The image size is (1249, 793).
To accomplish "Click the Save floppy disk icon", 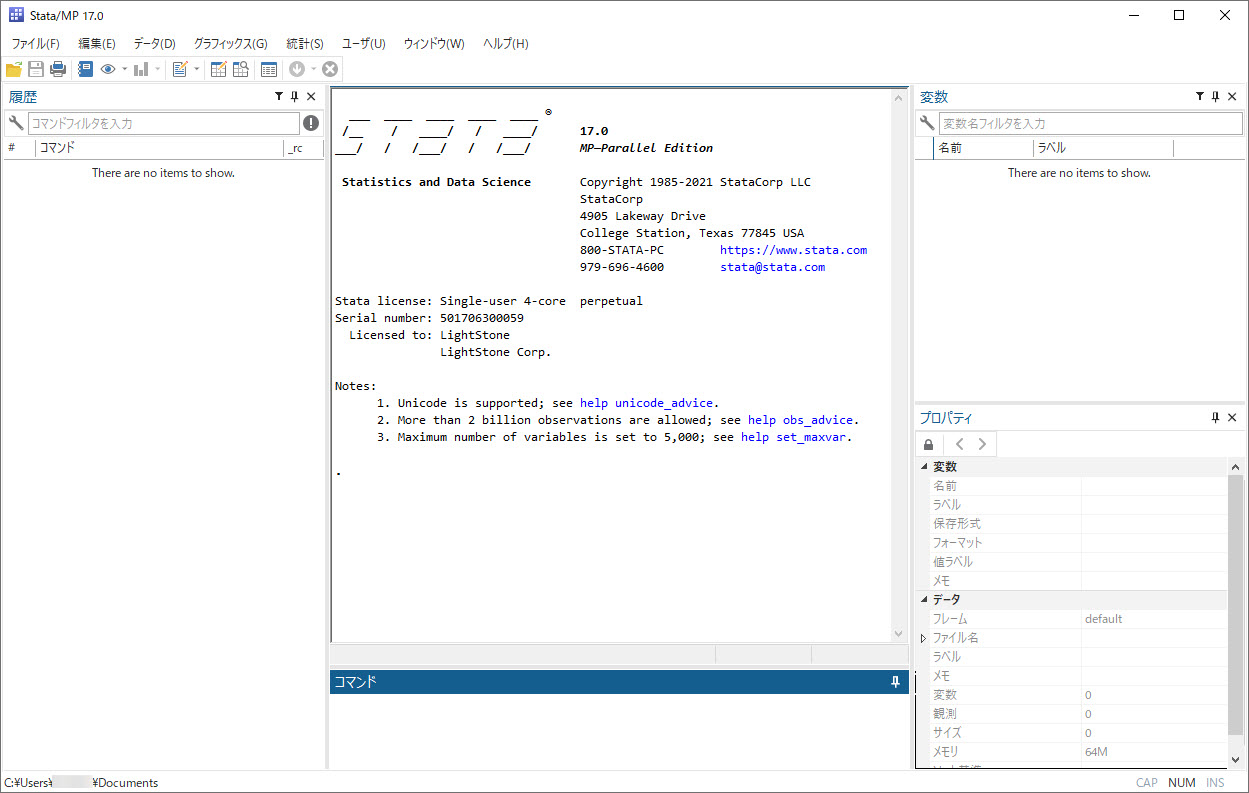I will (x=36, y=69).
